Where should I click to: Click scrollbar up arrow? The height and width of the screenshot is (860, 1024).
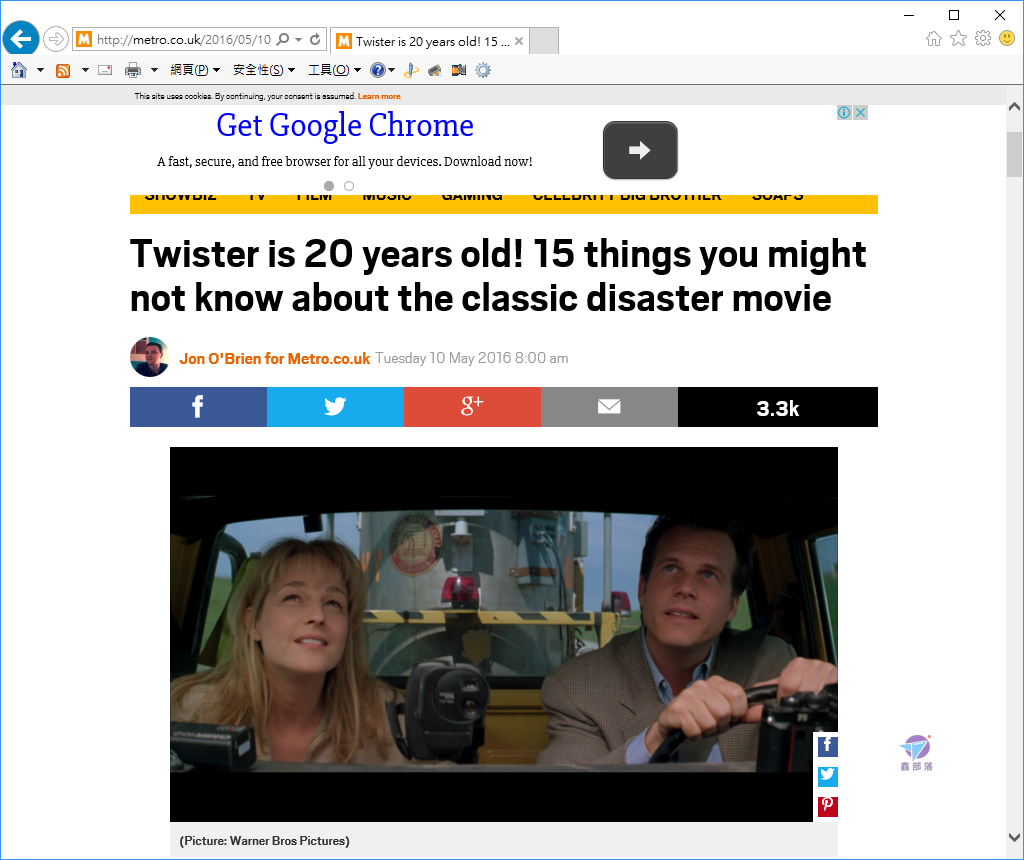1014,106
